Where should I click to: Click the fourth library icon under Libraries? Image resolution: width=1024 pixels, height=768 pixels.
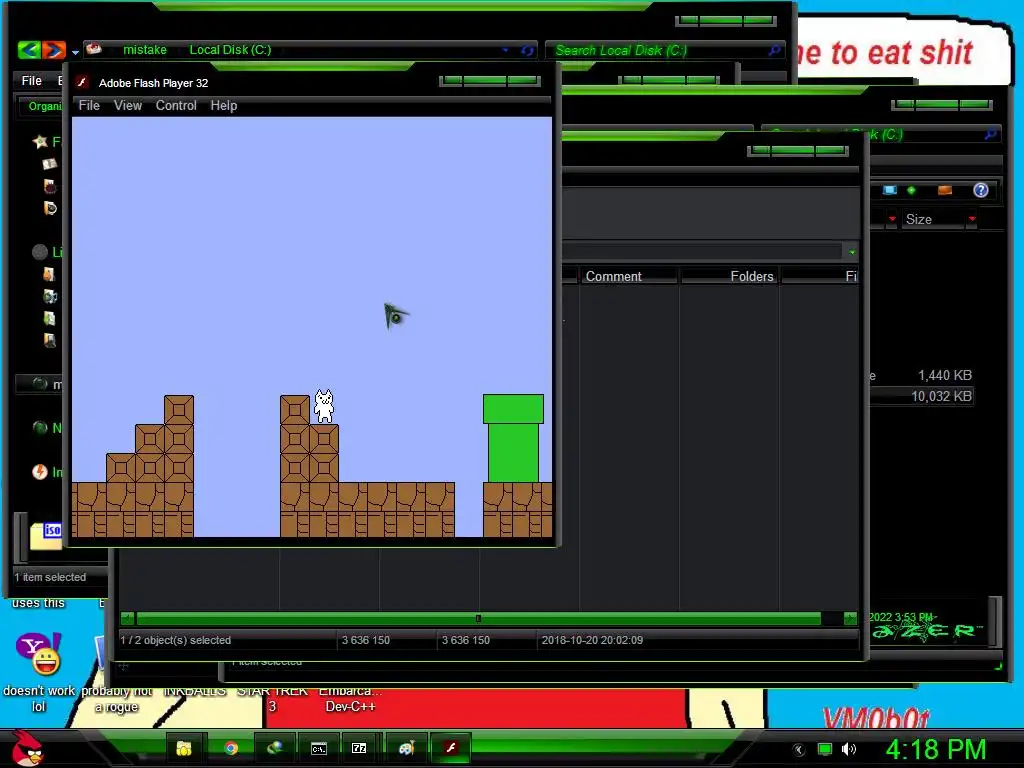50,340
